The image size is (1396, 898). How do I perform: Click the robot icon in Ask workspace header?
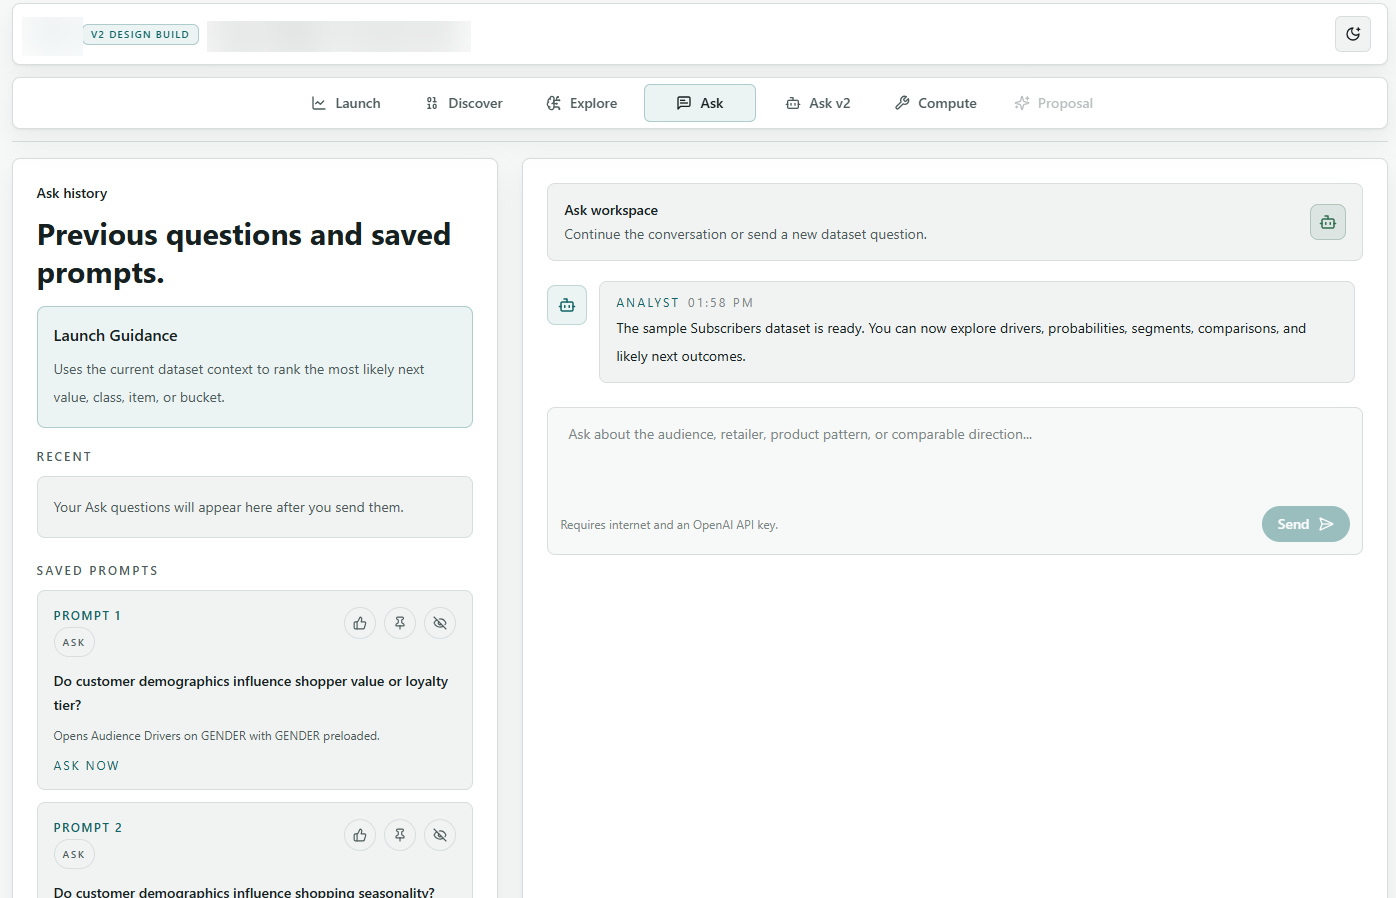pos(1328,222)
